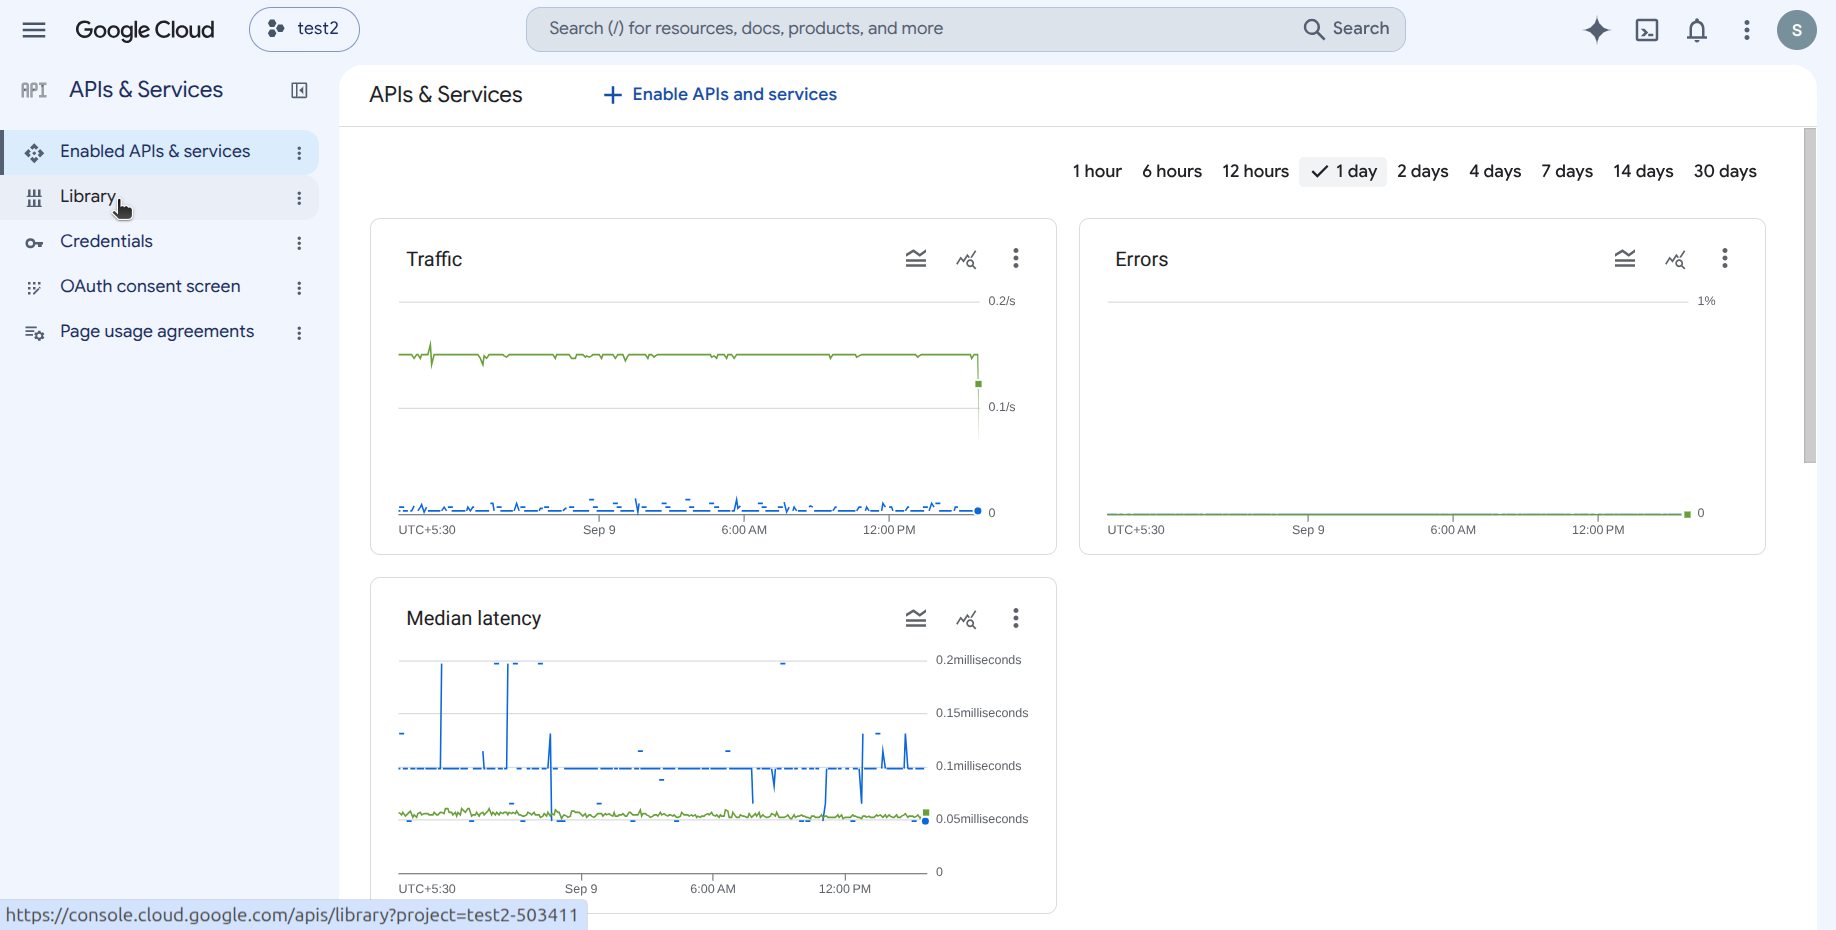Select the 6 hours time range

point(1172,171)
